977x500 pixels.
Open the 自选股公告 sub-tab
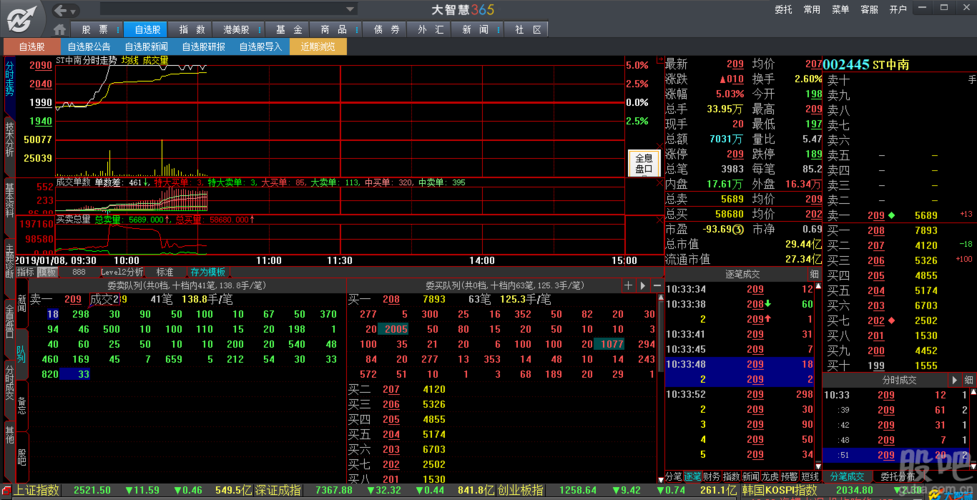click(x=89, y=47)
